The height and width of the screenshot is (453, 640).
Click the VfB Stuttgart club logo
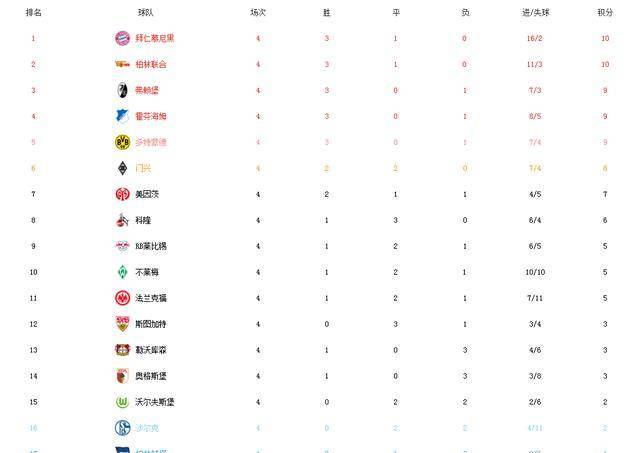tap(122, 324)
